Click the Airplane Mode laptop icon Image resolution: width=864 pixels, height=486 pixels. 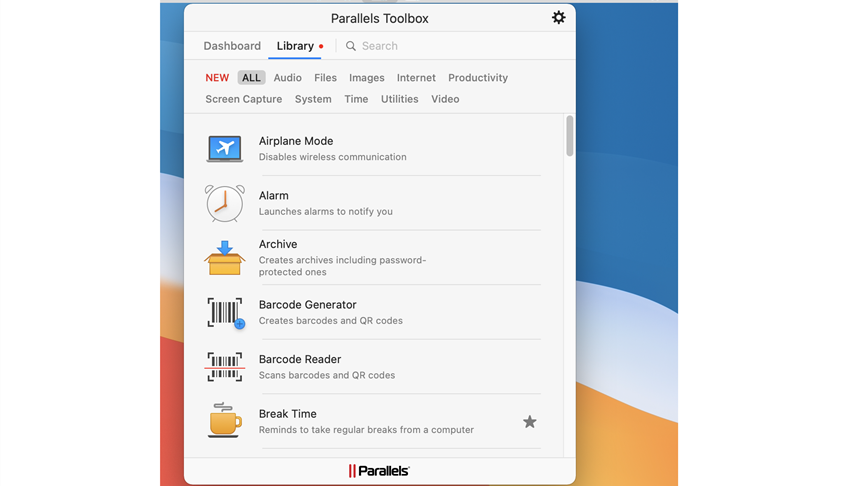point(225,148)
